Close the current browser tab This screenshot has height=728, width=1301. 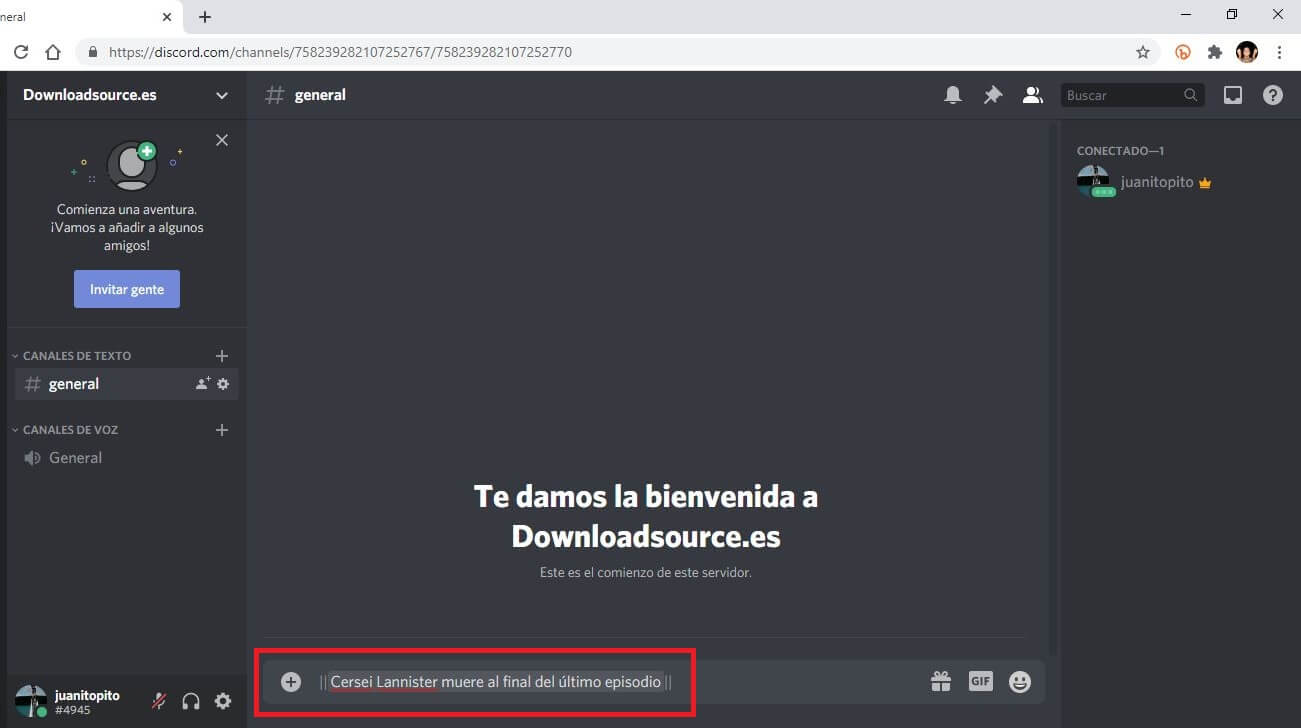point(166,17)
